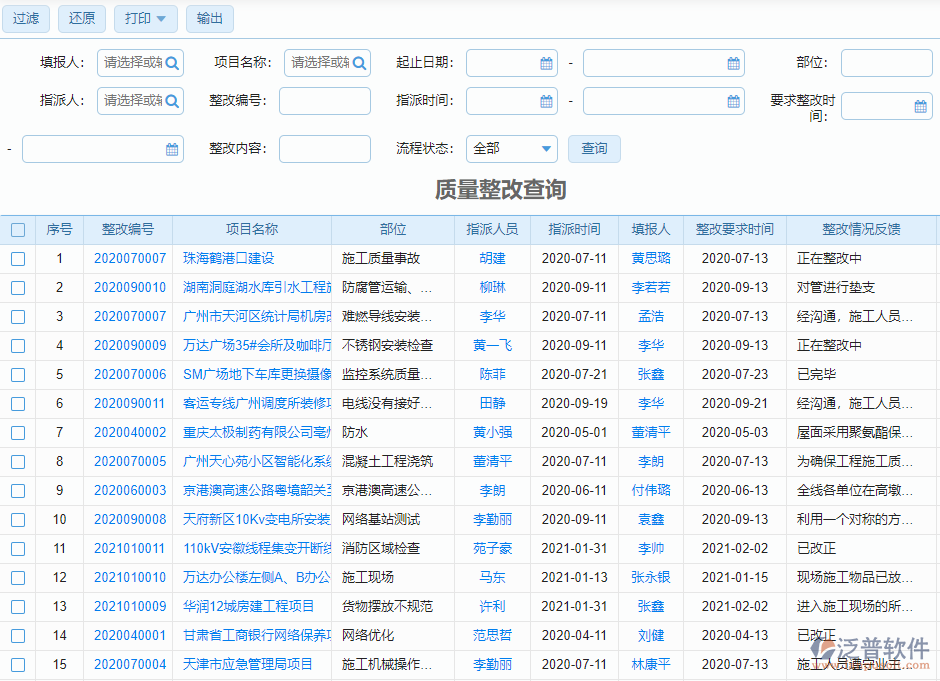Toggle the select-all checkbox in table header
The height and width of the screenshot is (681, 940).
[17, 229]
